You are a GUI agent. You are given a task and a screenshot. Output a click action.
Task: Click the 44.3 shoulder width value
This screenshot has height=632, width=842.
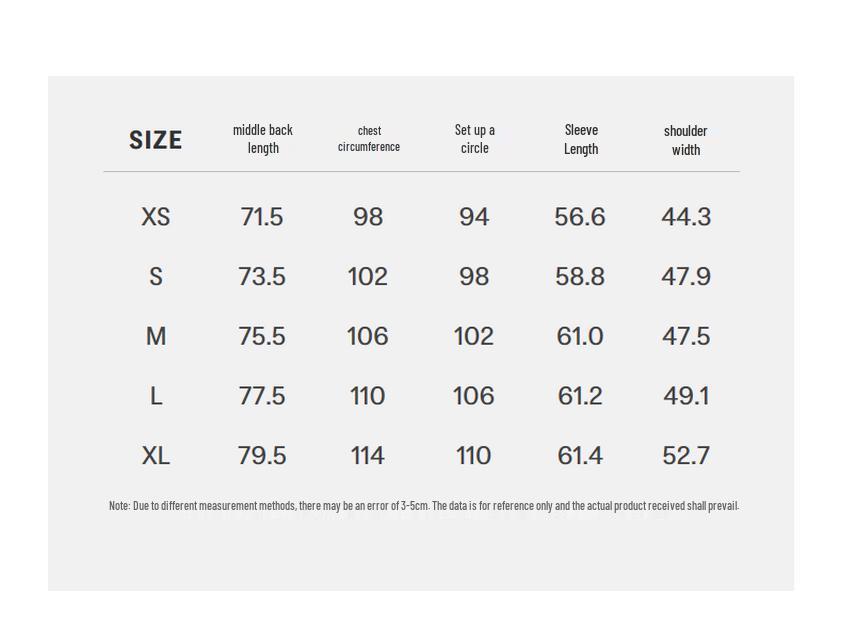[686, 217]
